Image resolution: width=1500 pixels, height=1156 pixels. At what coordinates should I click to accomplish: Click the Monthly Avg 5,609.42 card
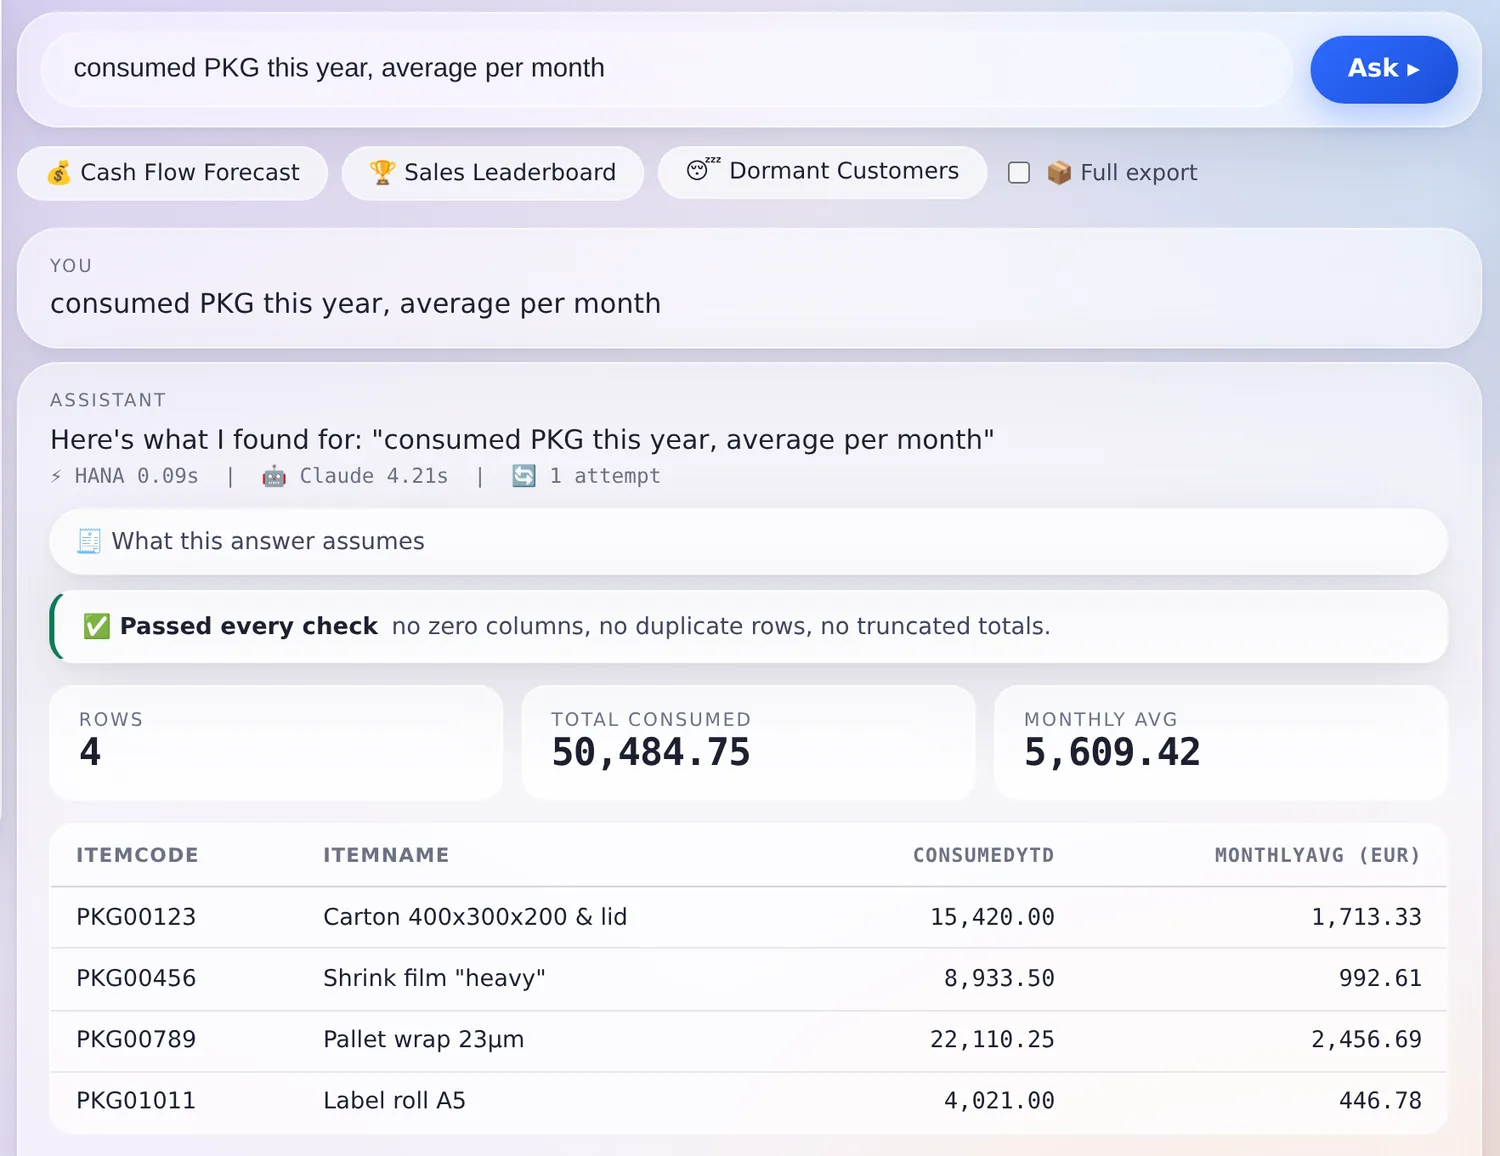point(1220,742)
